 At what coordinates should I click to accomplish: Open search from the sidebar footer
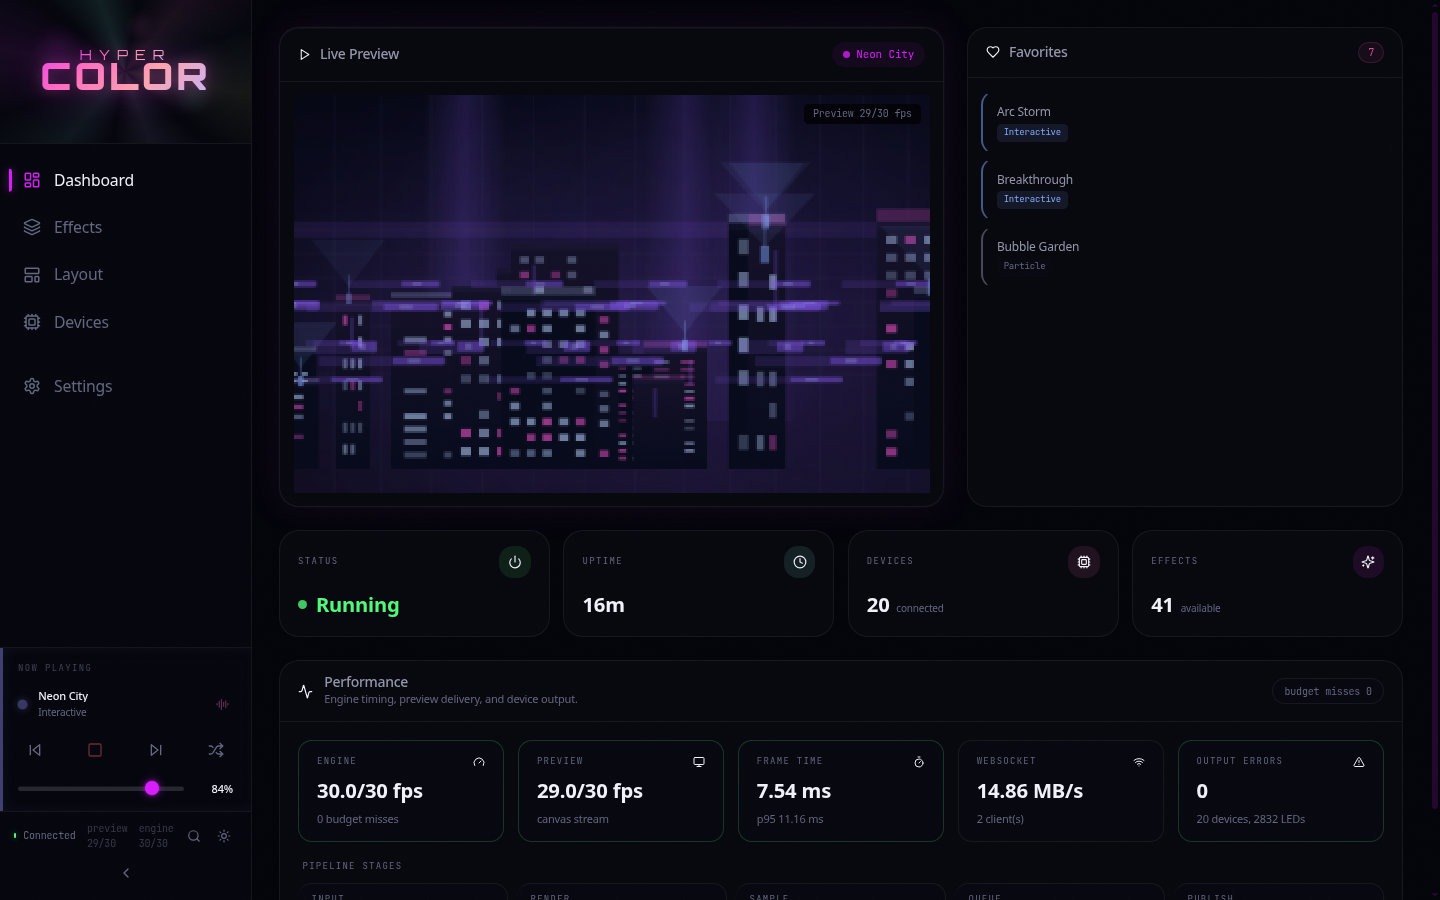pyautogui.click(x=194, y=836)
